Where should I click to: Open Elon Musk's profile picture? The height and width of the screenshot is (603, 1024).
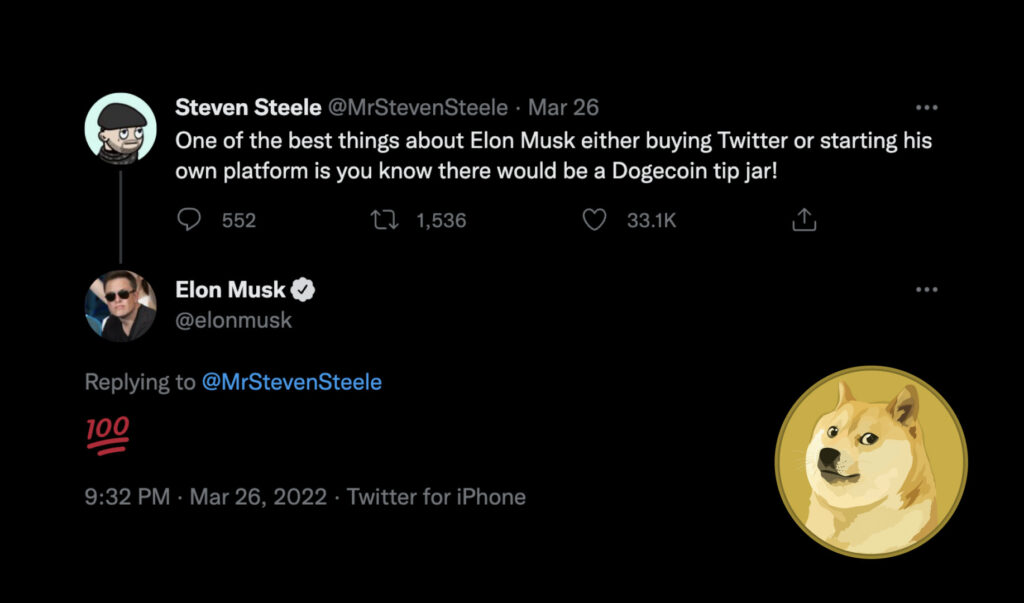(121, 306)
